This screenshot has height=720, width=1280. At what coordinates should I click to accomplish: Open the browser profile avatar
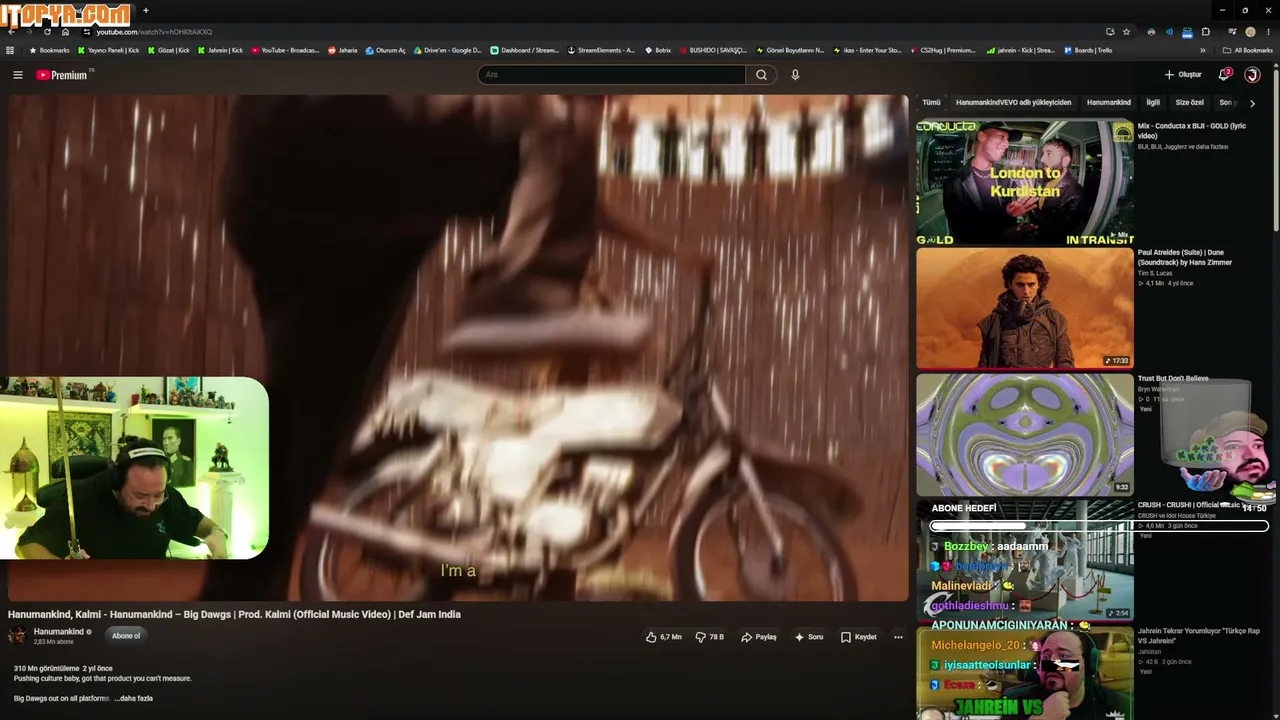tap(1250, 32)
